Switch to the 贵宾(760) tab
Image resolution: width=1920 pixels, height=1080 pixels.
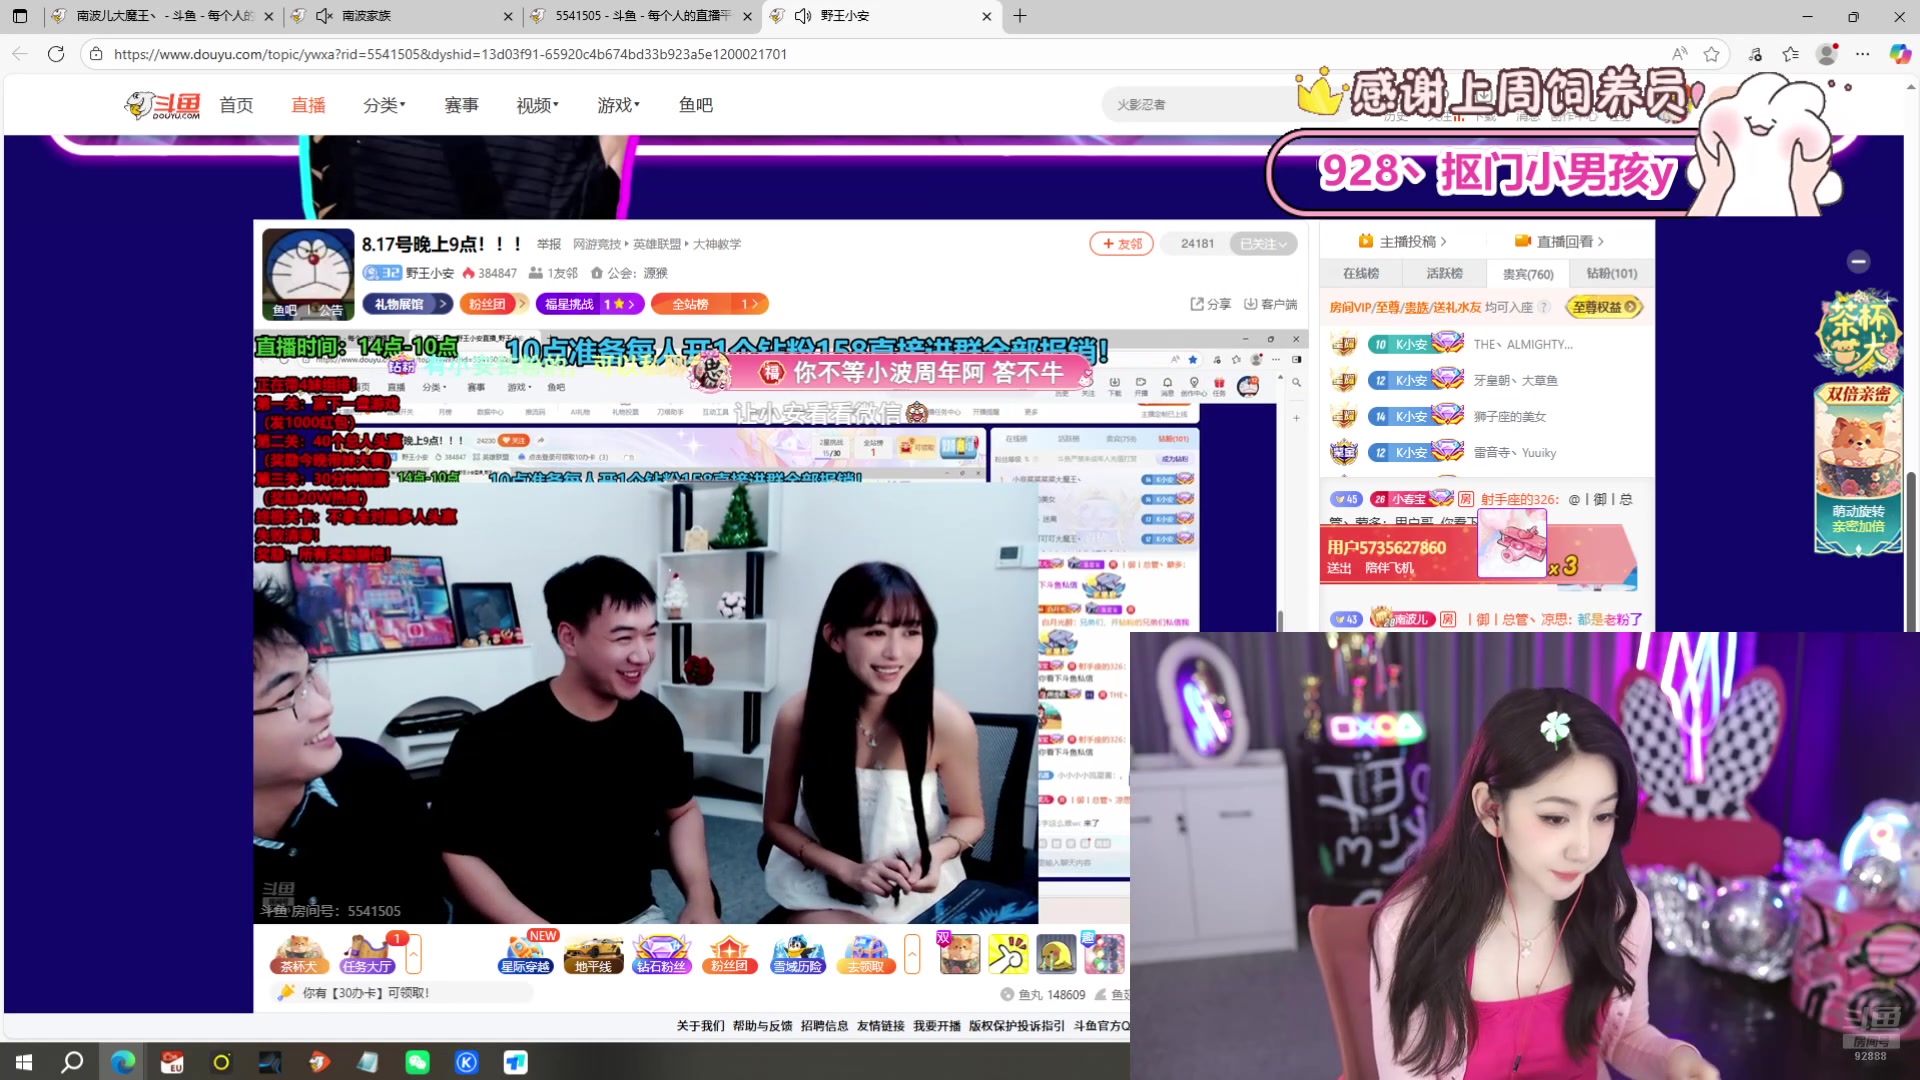coord(1528,274)
